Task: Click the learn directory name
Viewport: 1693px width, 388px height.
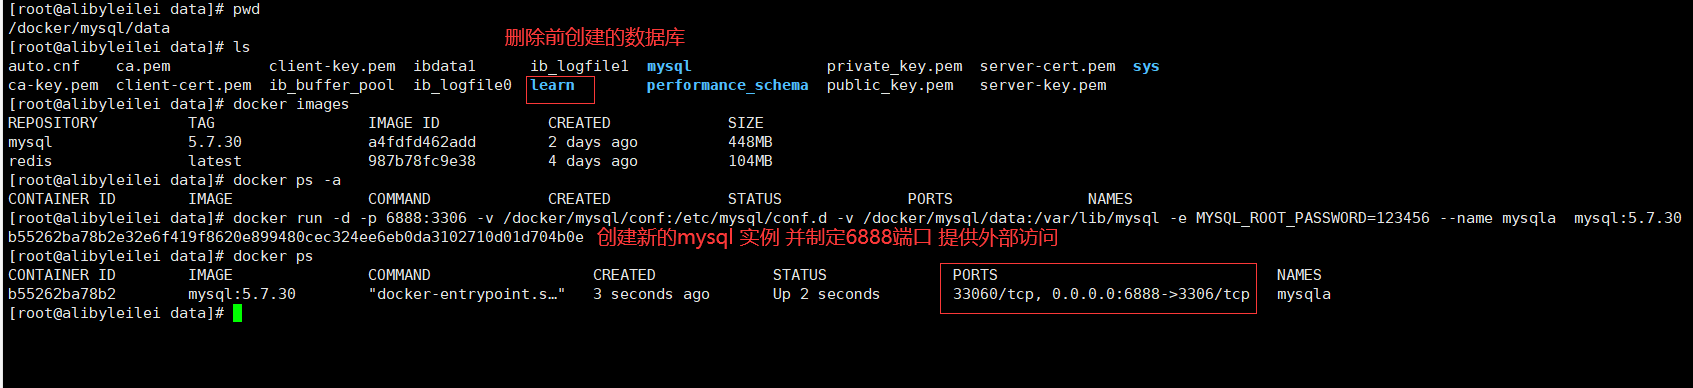Action: coord(552,85)
